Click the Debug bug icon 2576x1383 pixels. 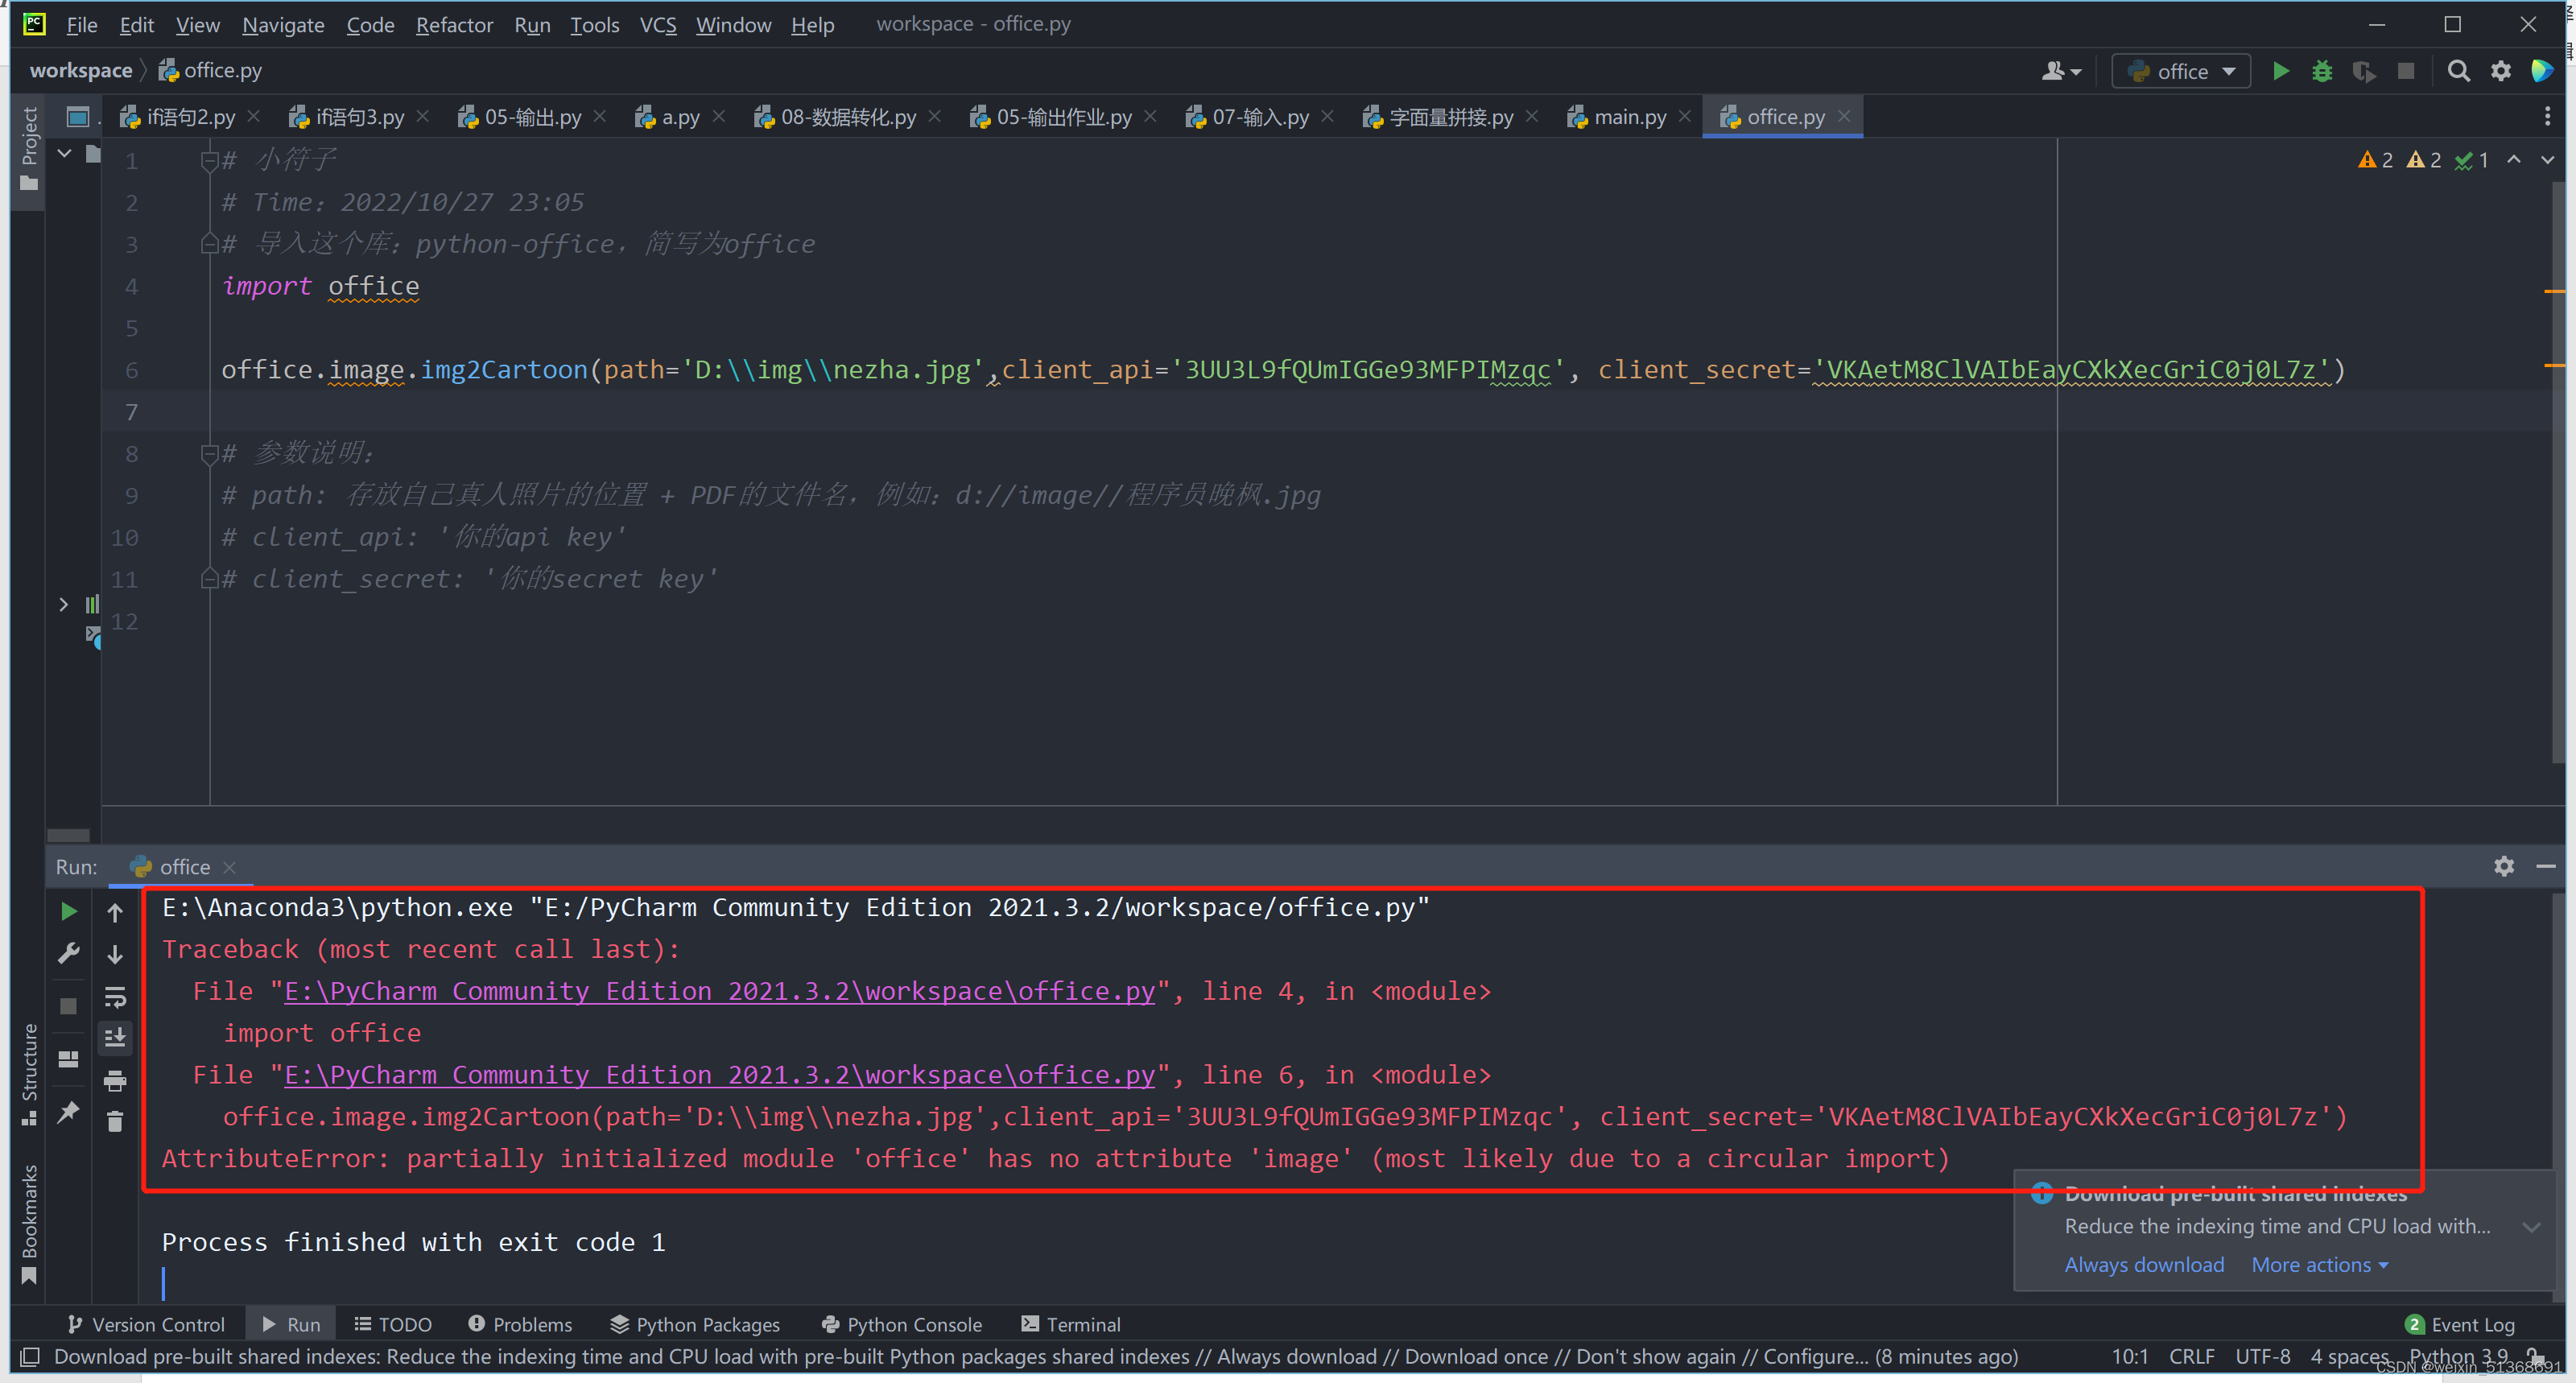2322,71
